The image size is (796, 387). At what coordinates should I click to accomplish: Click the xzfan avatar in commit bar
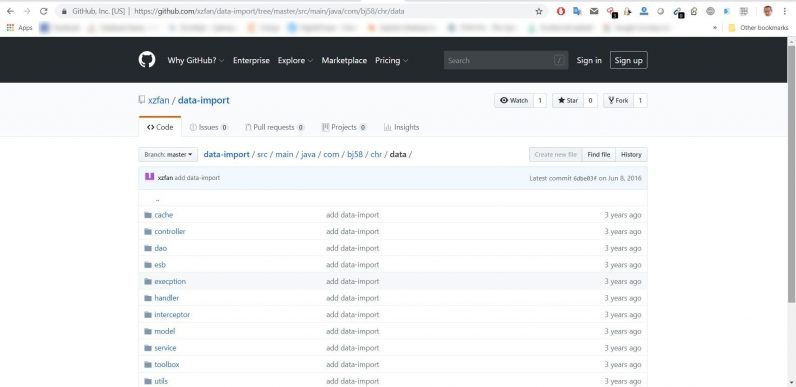tap(149, 177)
